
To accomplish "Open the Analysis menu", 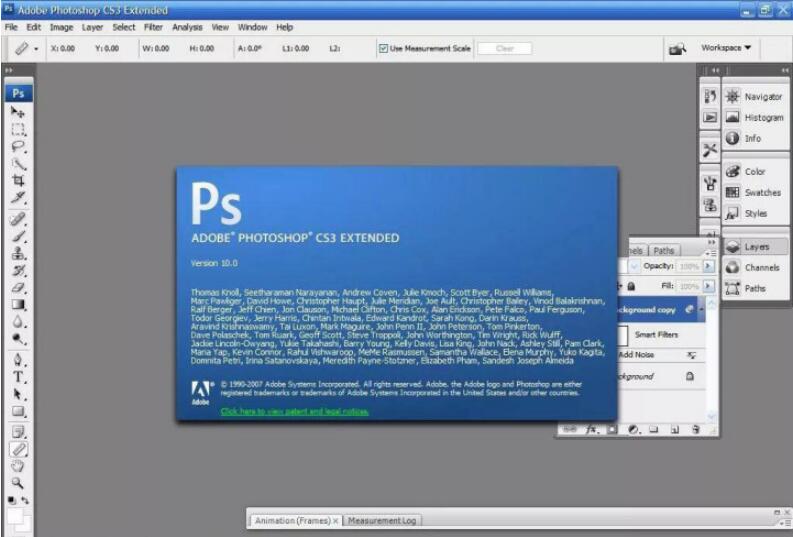I will (x=187, y=27).
